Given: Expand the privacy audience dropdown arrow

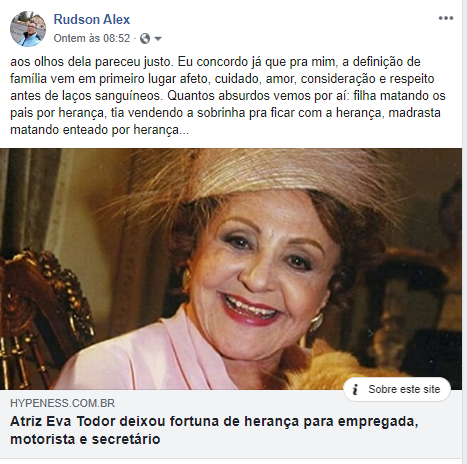Looking at the screenshot, I should pyautogui.click(x=158, y=39).
